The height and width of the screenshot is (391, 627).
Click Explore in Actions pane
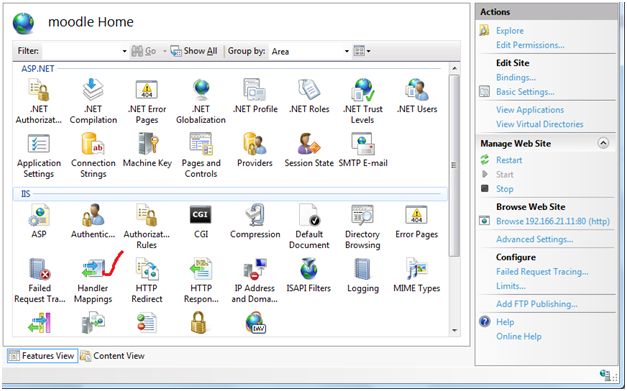tap(509, 31)
